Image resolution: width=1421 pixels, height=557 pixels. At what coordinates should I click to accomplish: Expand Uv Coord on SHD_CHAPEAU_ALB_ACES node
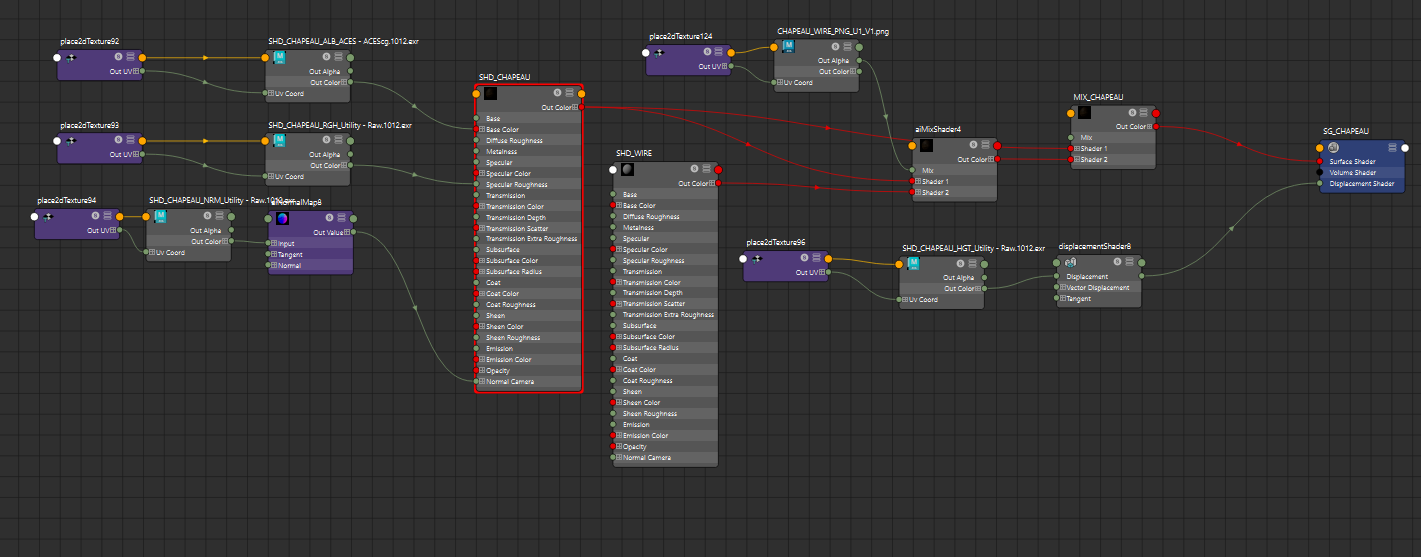pyautogui.click(x=270, y=93)
